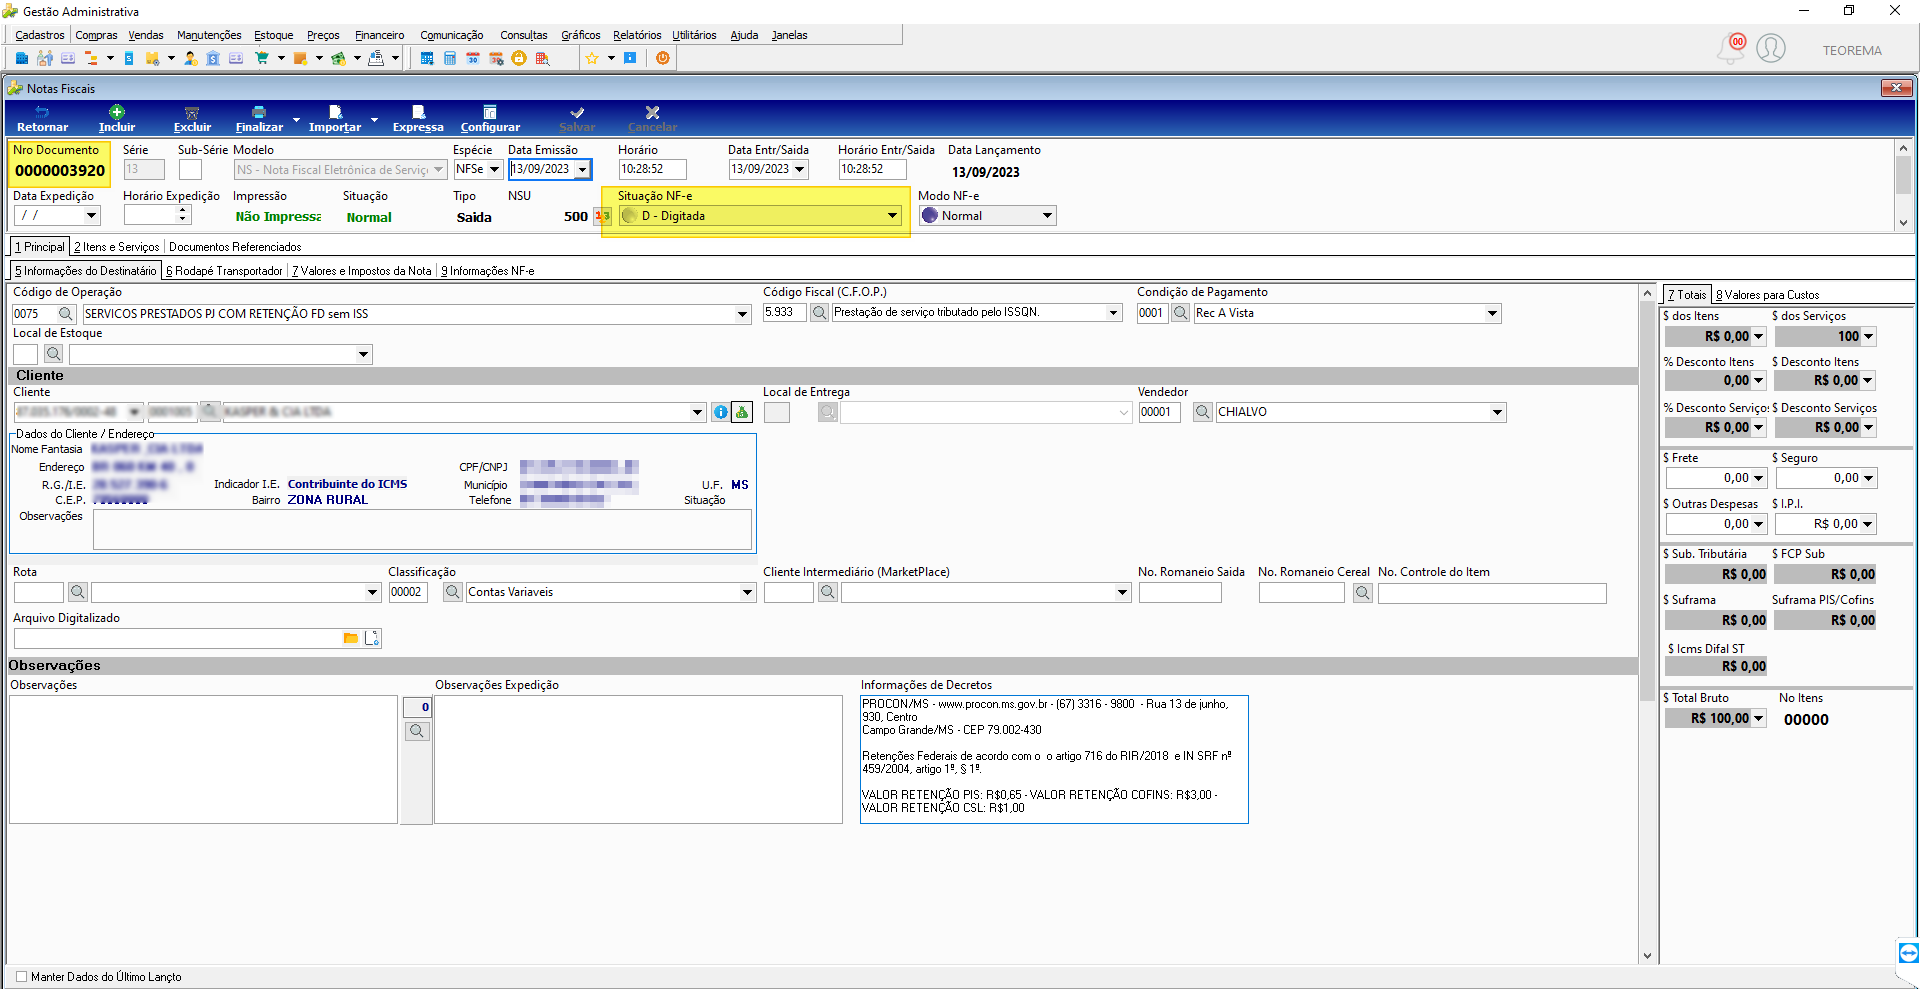1920x989 pixels.
Task: Open the 7 Valores e Impostos da Nota tab
Action: 362,271
